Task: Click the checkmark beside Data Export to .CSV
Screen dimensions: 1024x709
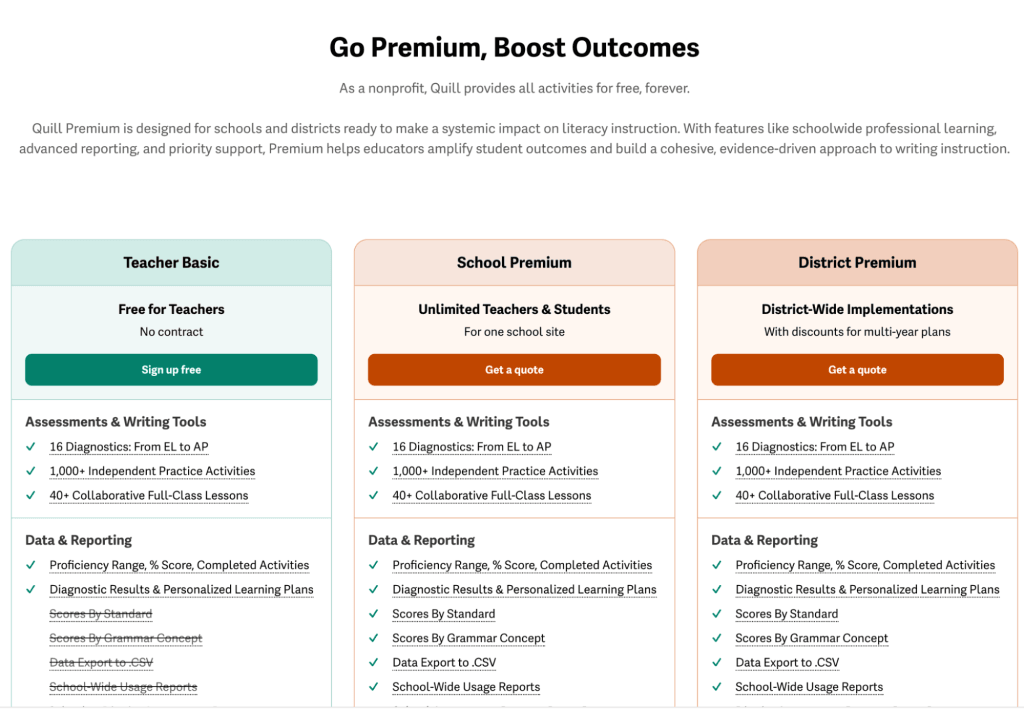Action: [x=374, y=662]
